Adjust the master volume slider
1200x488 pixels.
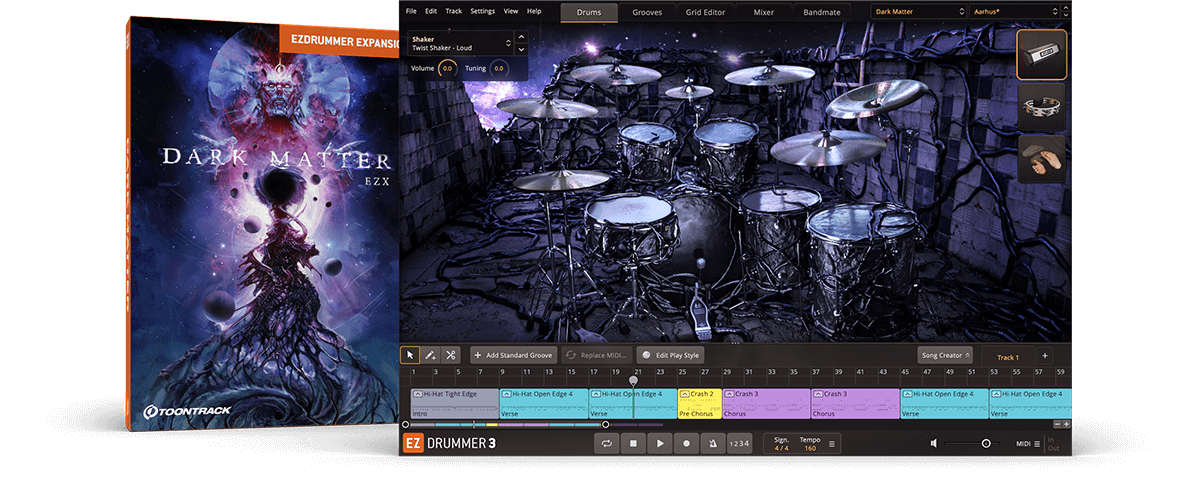click(985, 443)
